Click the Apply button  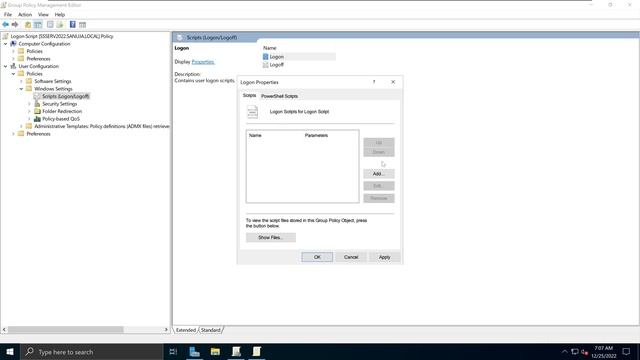pos(384,257)
